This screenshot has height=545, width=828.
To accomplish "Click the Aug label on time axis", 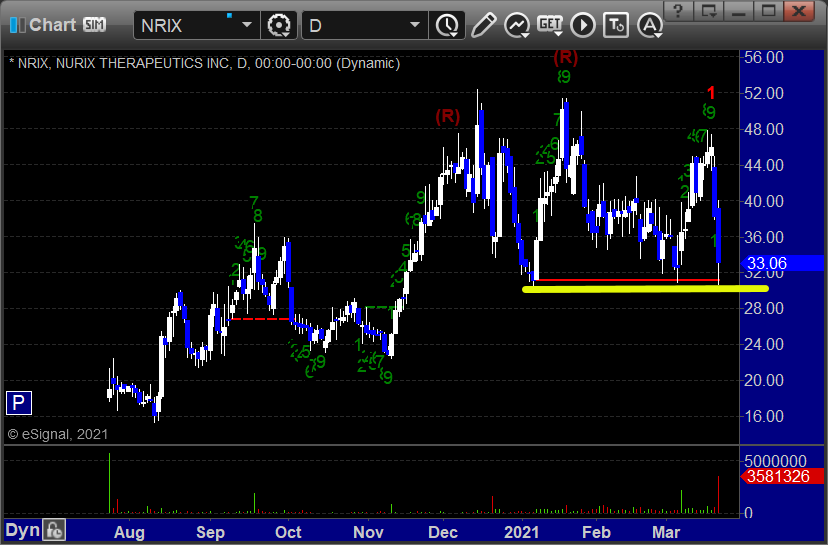I will click(x=129, y=532).
